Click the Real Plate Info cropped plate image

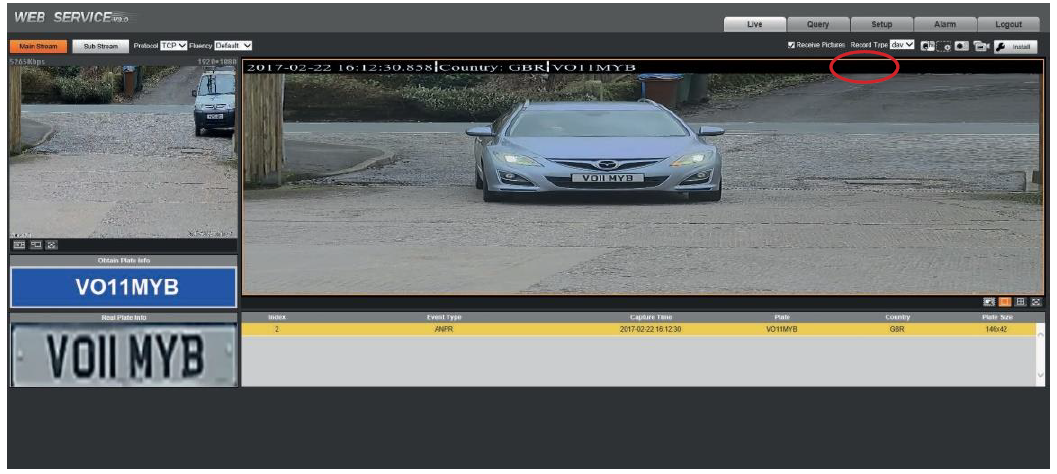point(124,354)
